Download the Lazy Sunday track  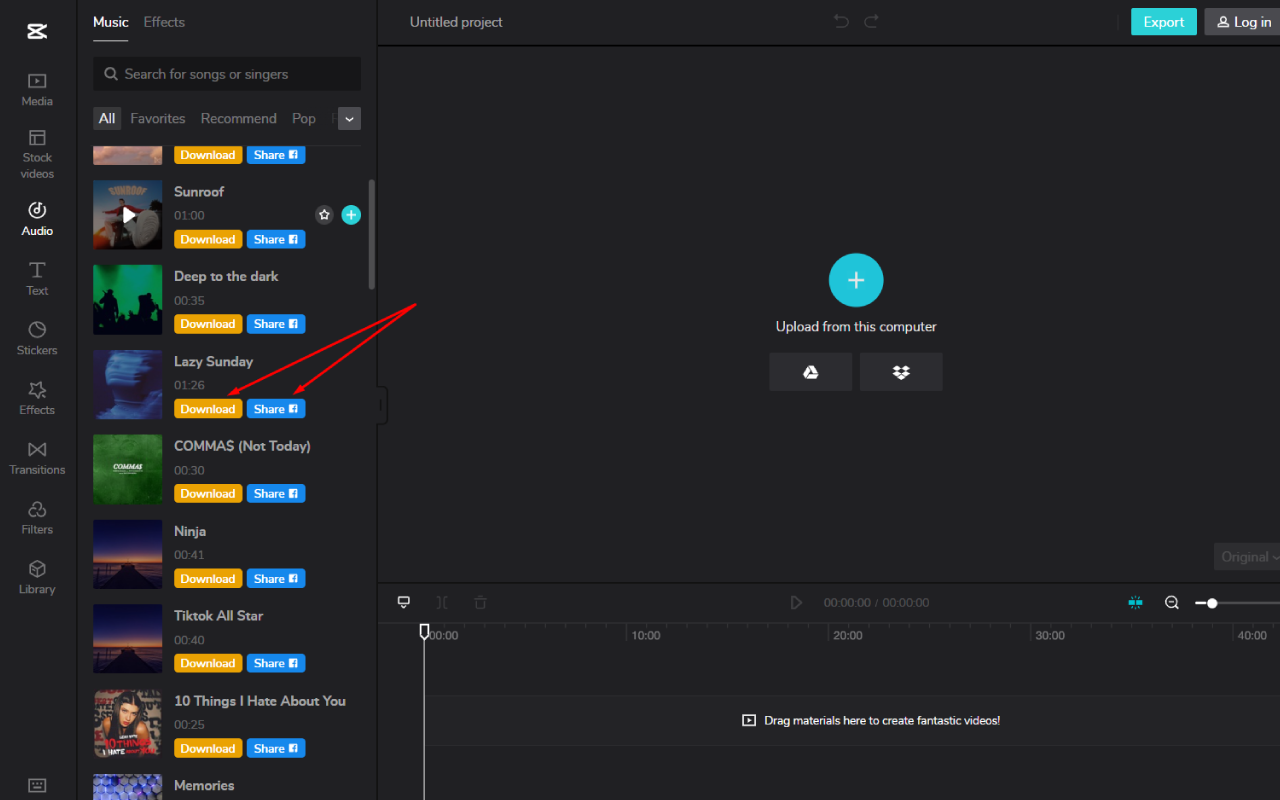coord(207,408)
